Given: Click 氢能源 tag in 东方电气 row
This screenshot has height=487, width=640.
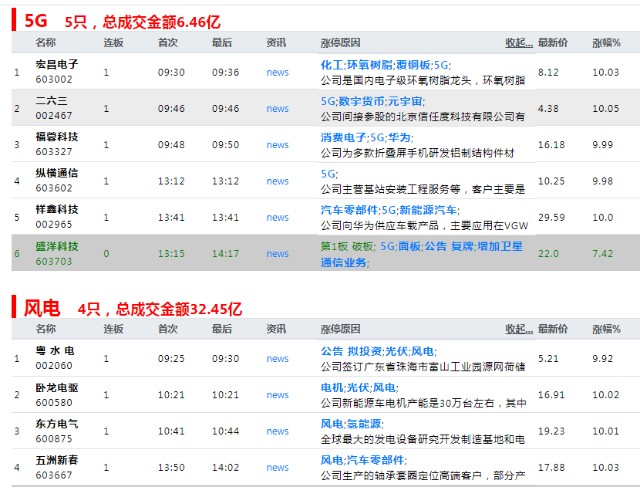Looking at the screenshot, I should pyautogui.click(x=364, y=424).
